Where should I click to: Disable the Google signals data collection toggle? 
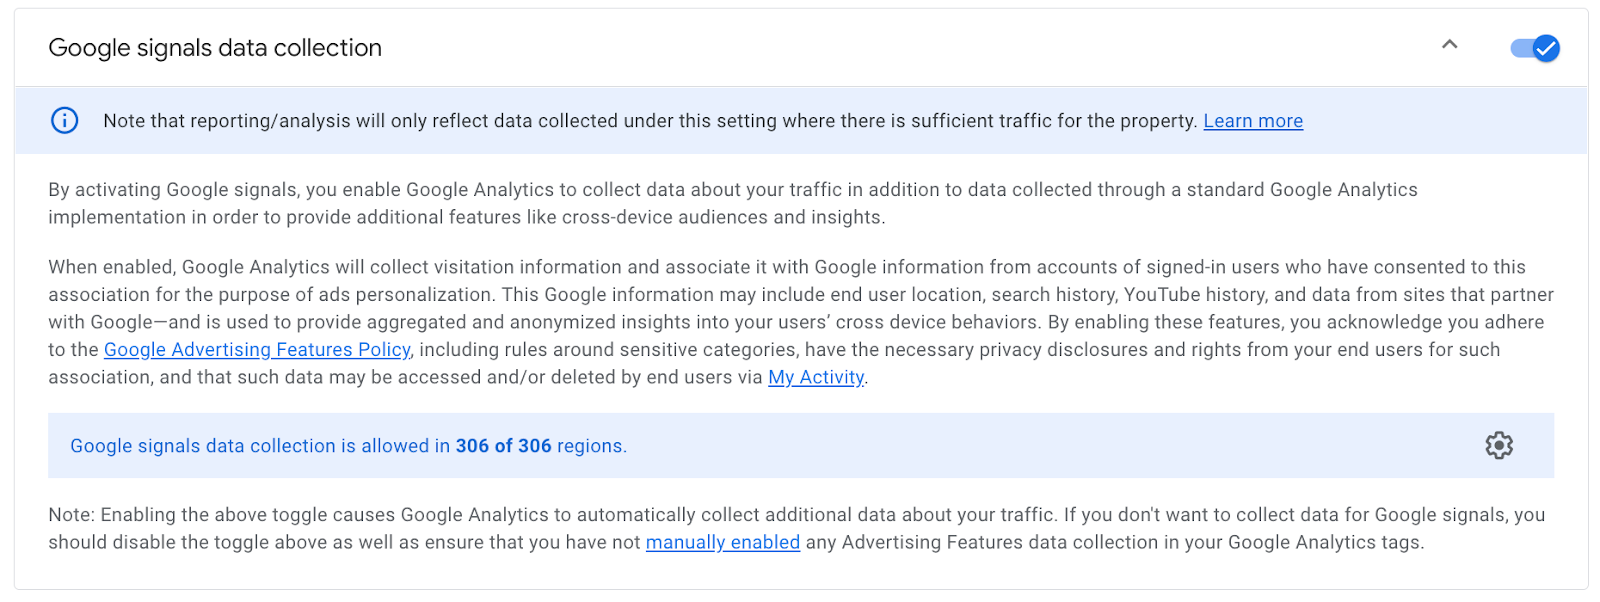click(1534, 48)
